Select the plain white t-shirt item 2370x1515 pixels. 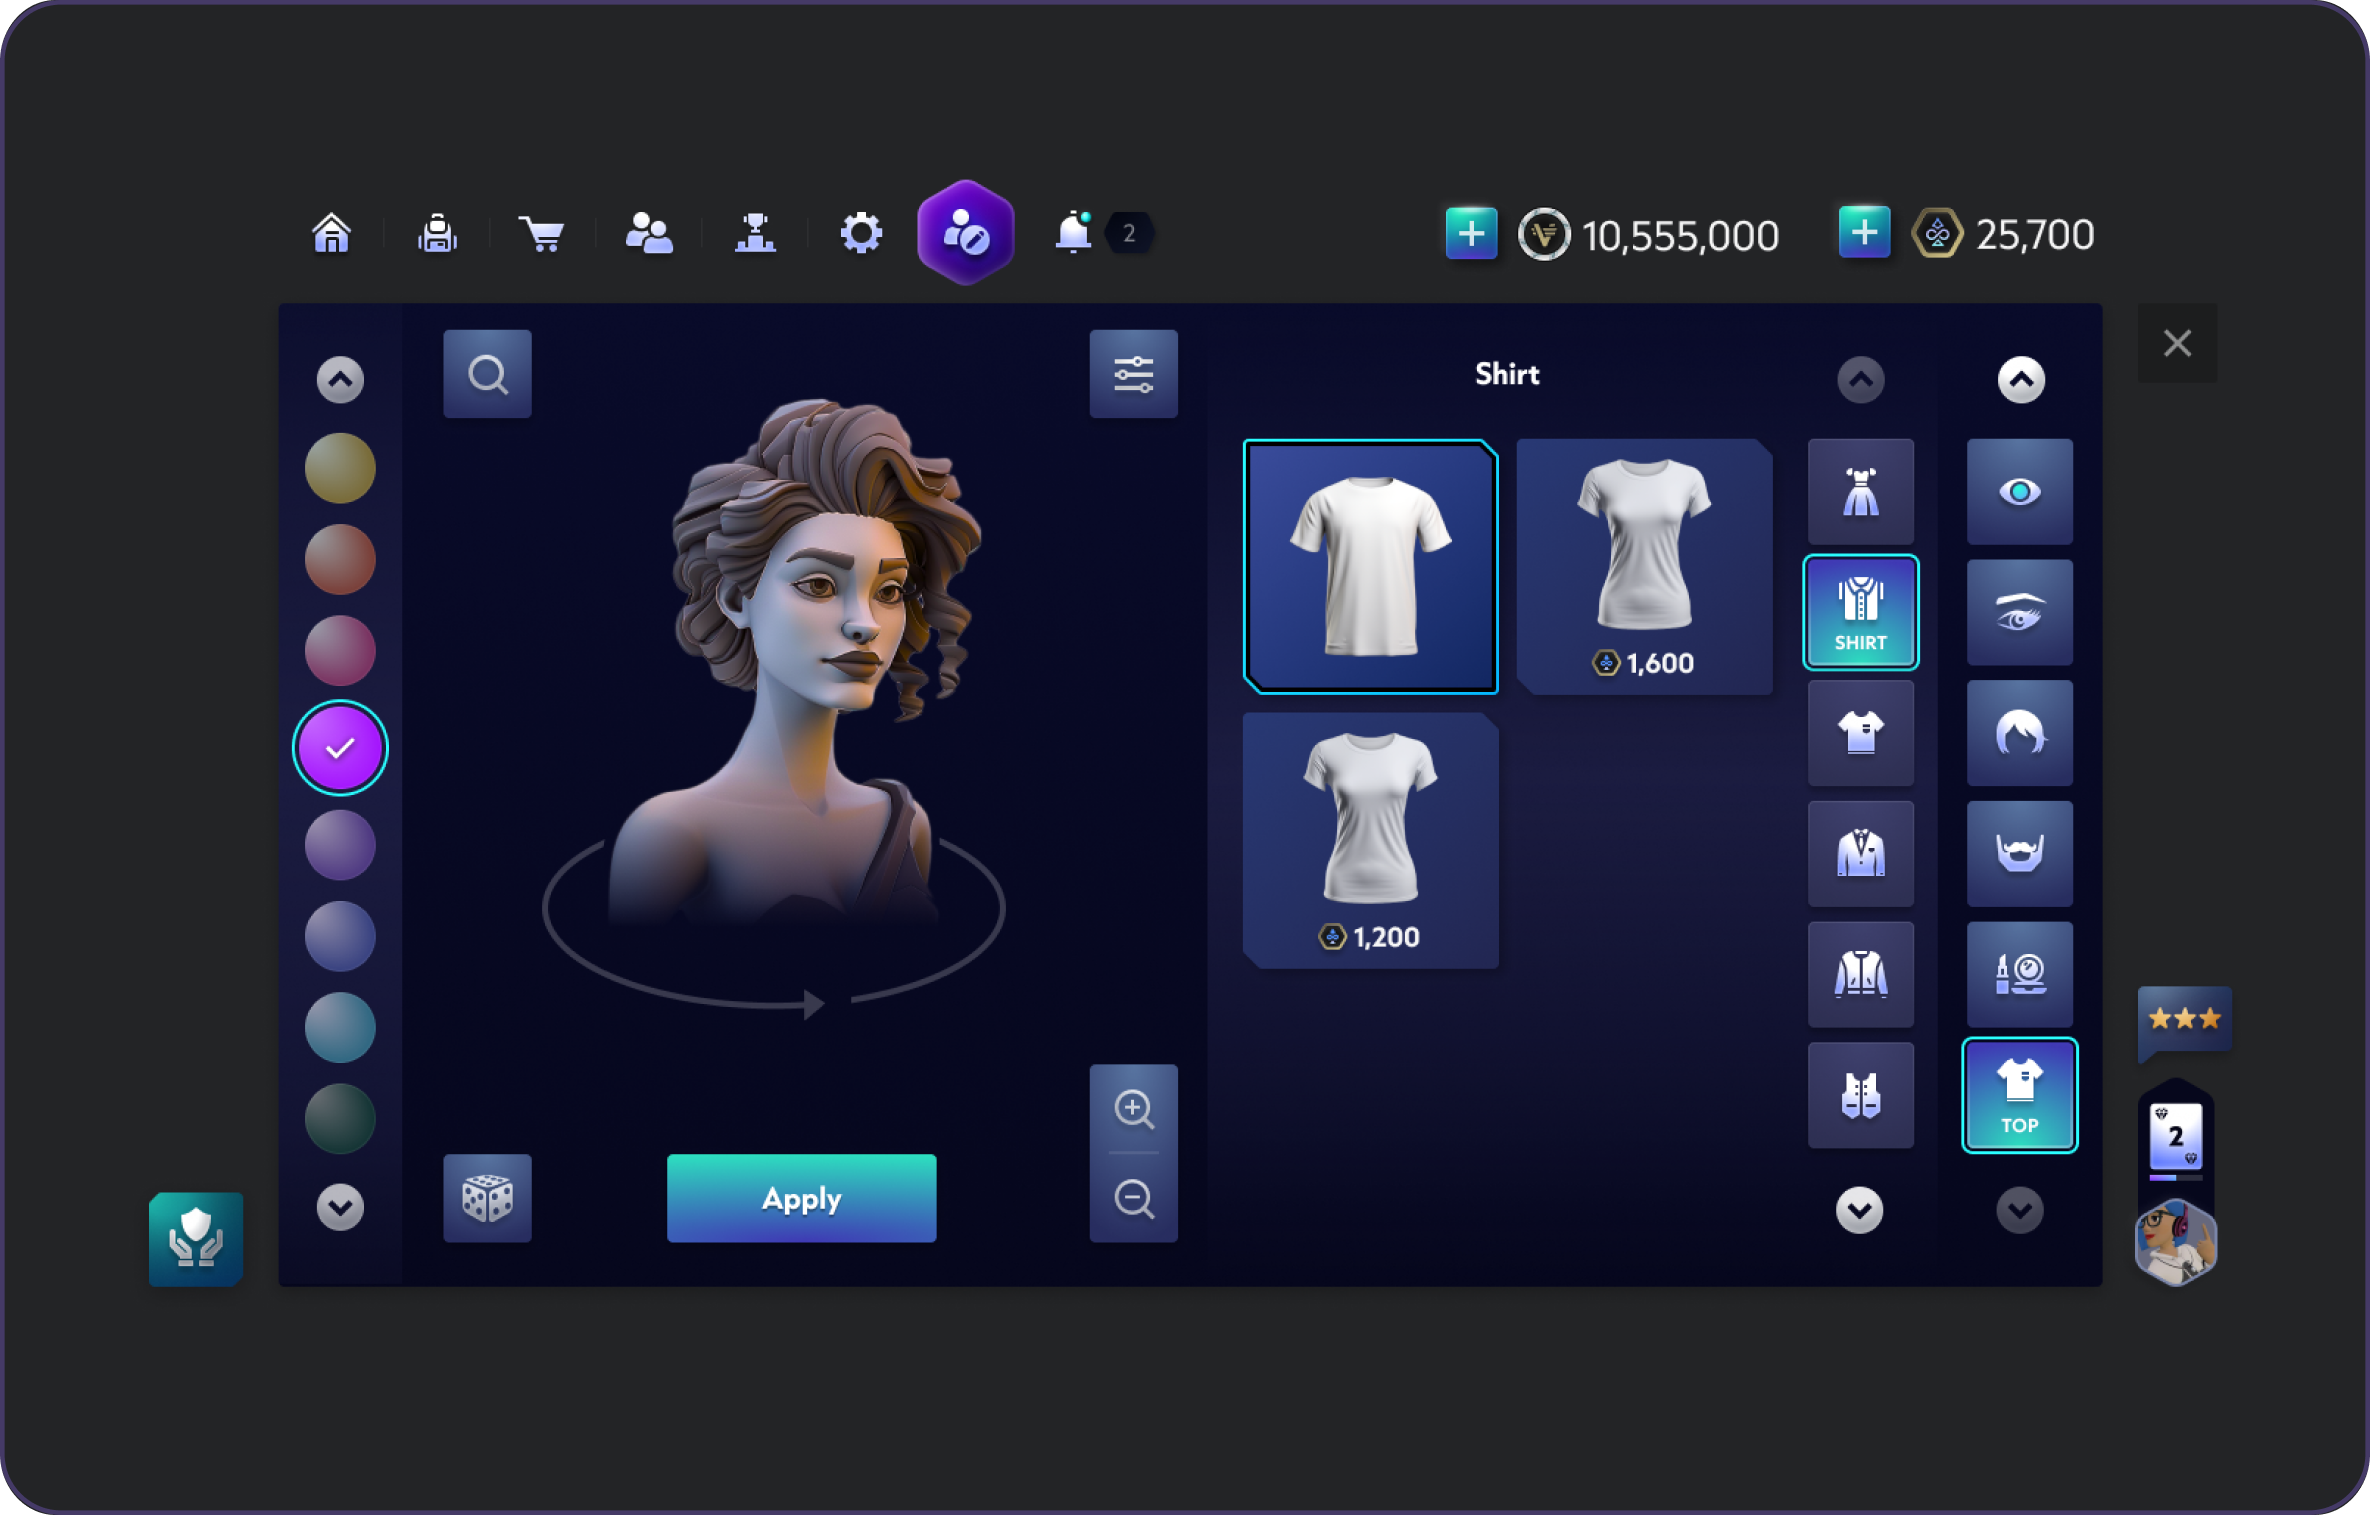1370,566
